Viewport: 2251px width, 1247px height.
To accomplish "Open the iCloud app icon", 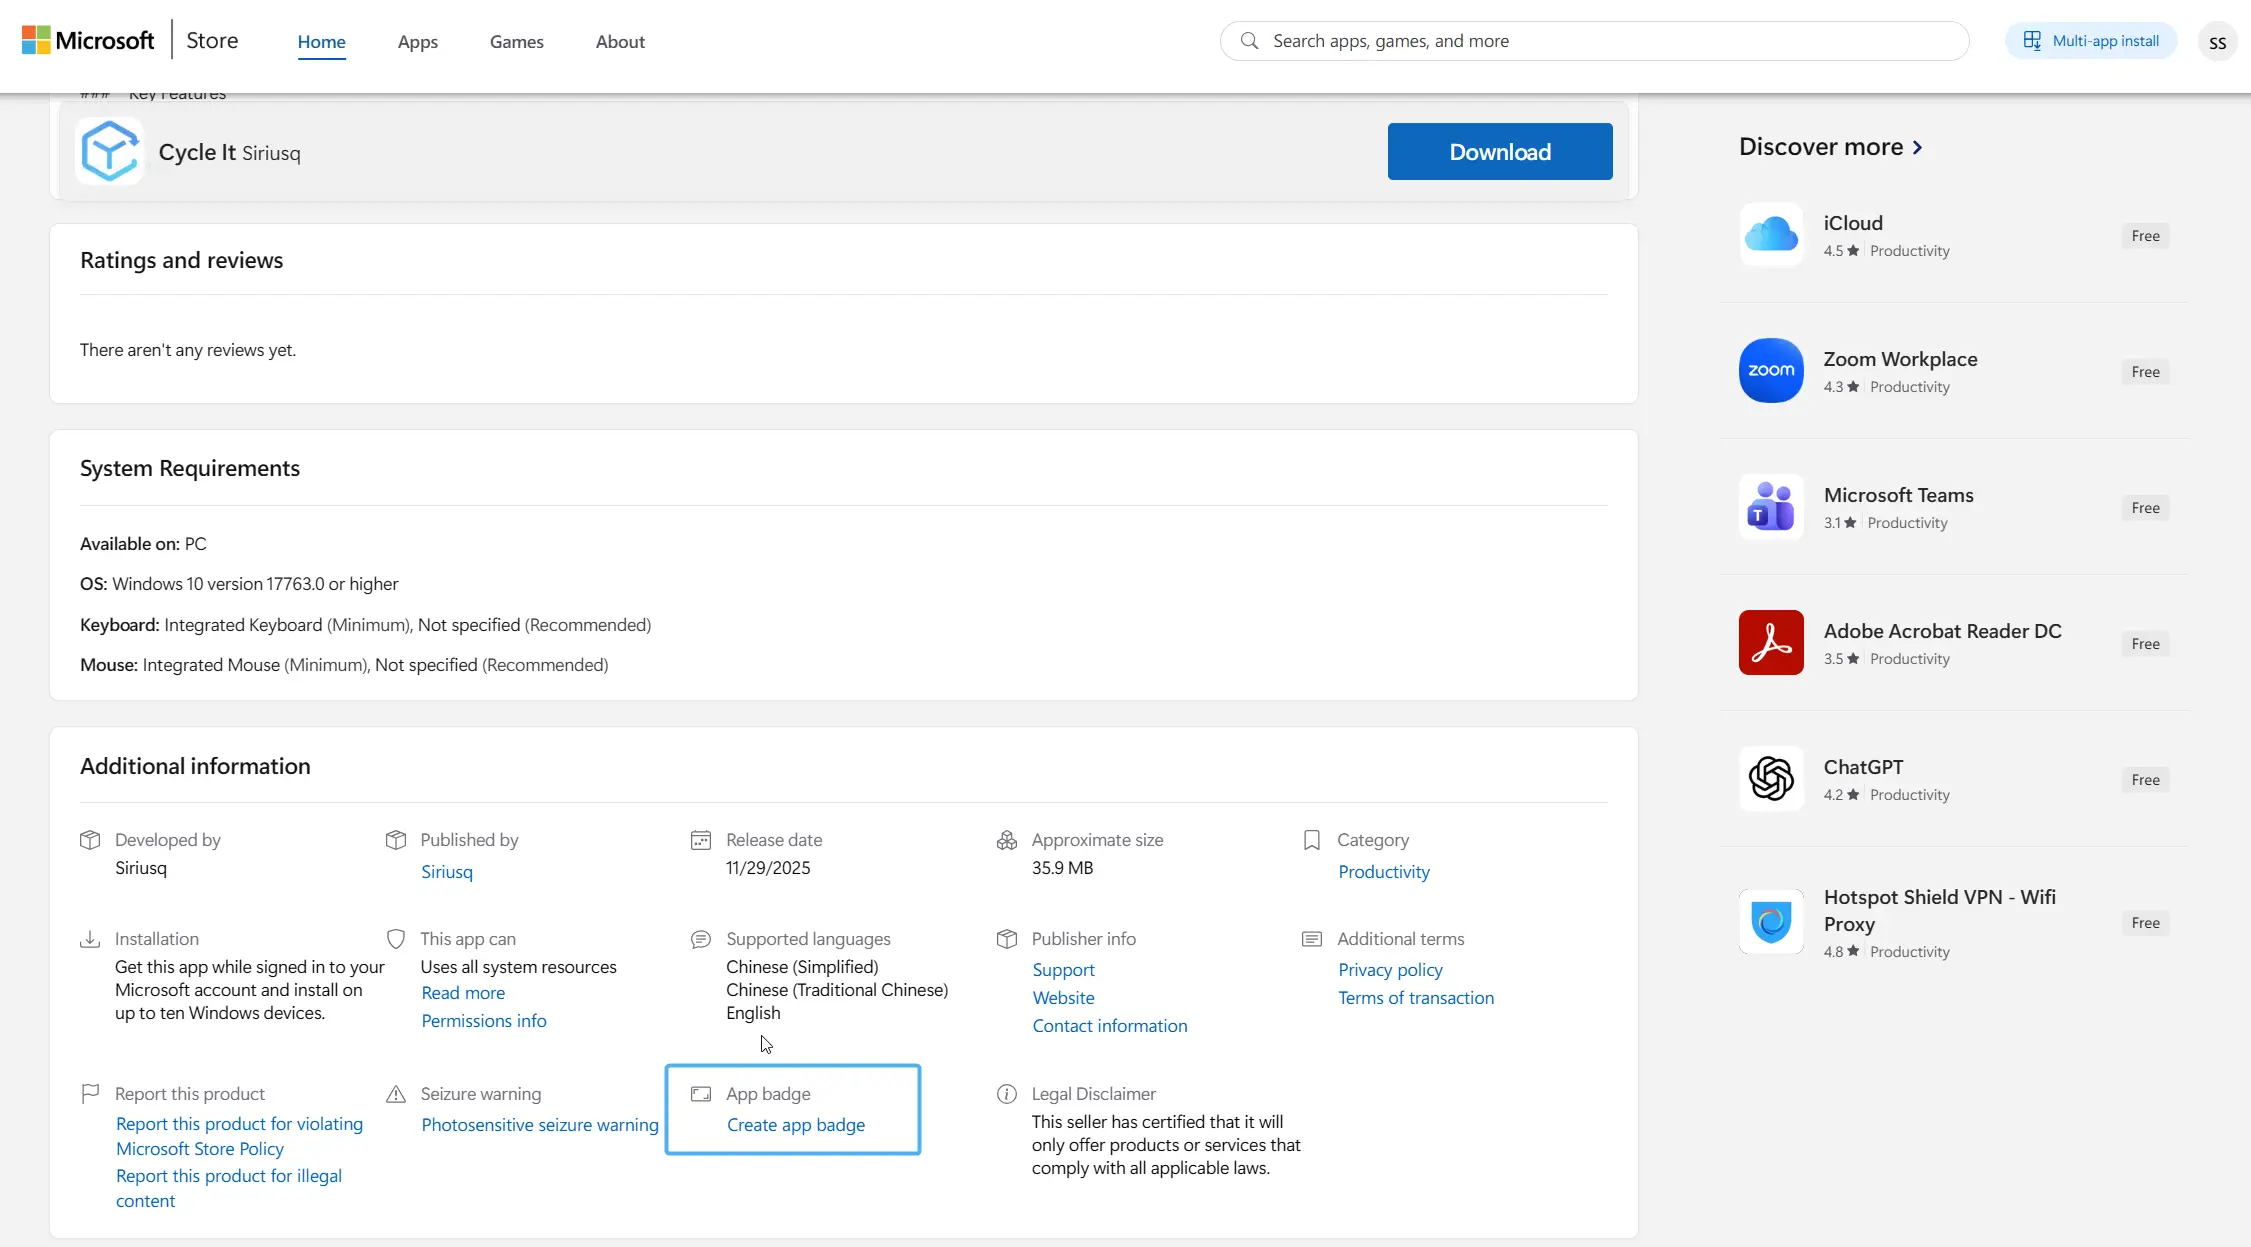I will 1771,235.
